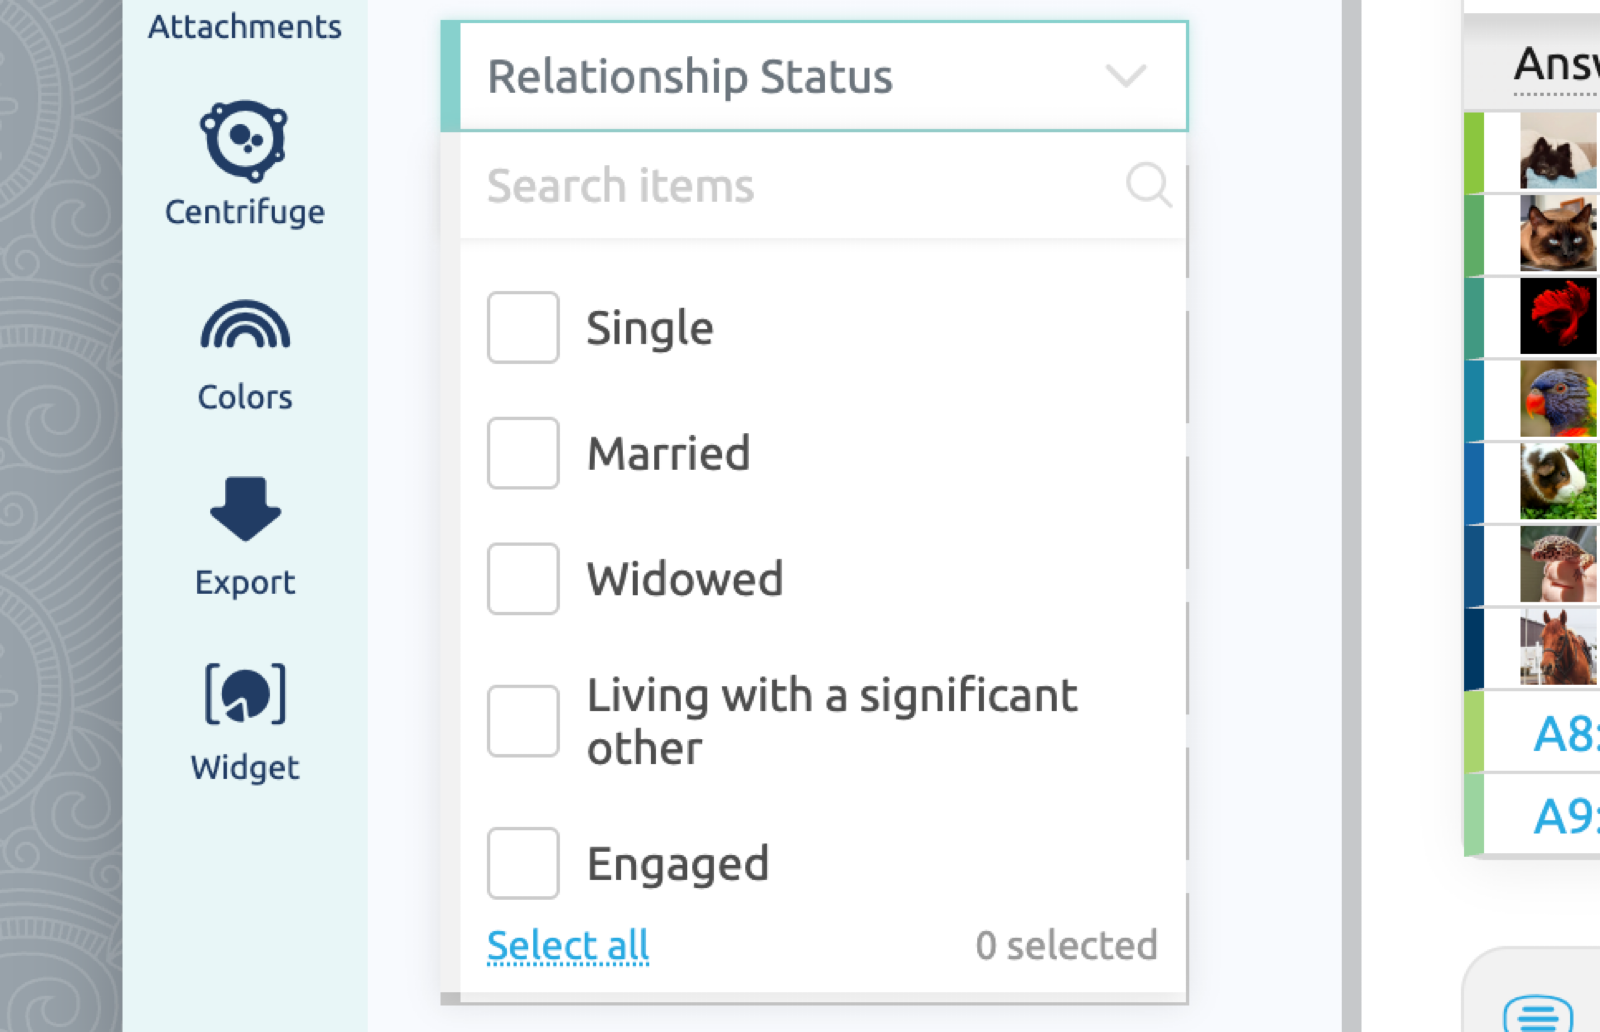Open the Widget icon
The height and width of the screenshot is (1032, 1600).
tap(245, 693)
